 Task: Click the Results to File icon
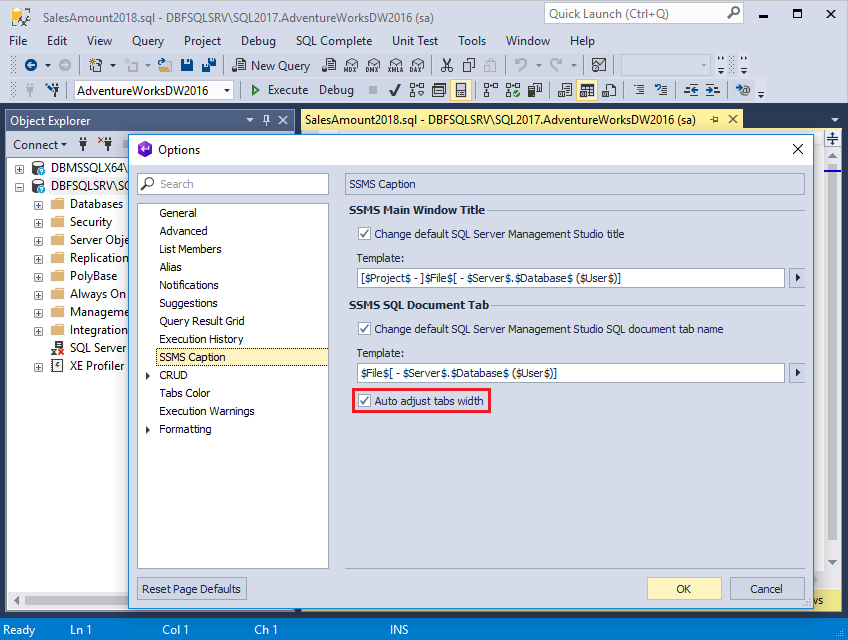point(609,90)
